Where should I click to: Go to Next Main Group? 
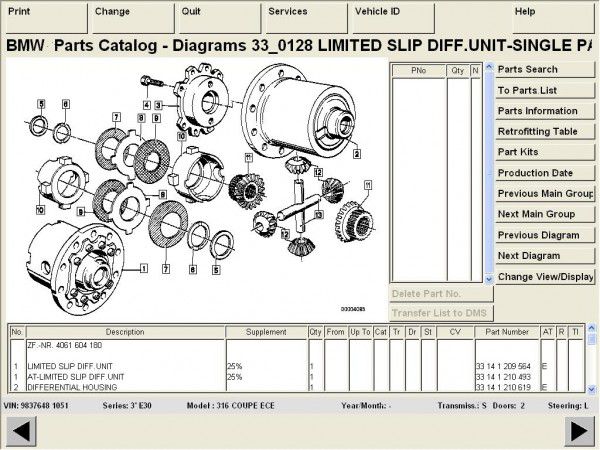pos(545,214)
